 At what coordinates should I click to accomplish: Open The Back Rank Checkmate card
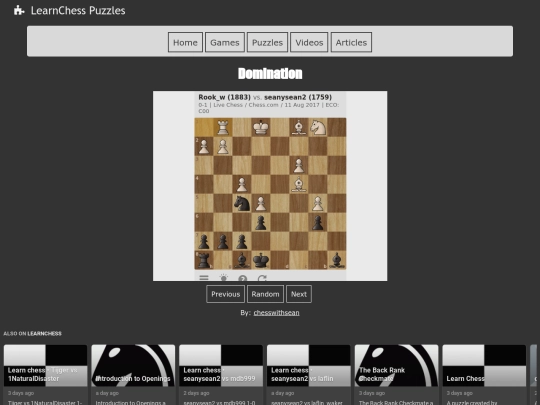(396, 375)
